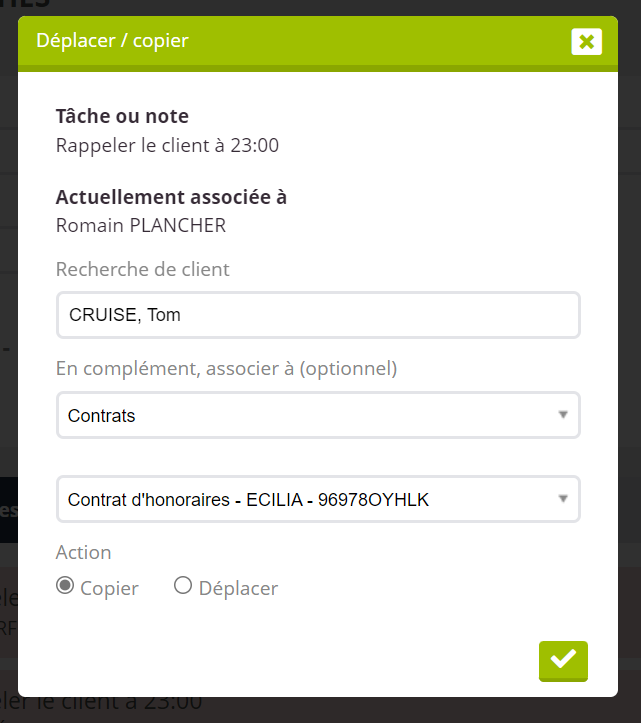Close the Déplacer / copier dialog
Screen dimensions: 641x723
point(586,41)
